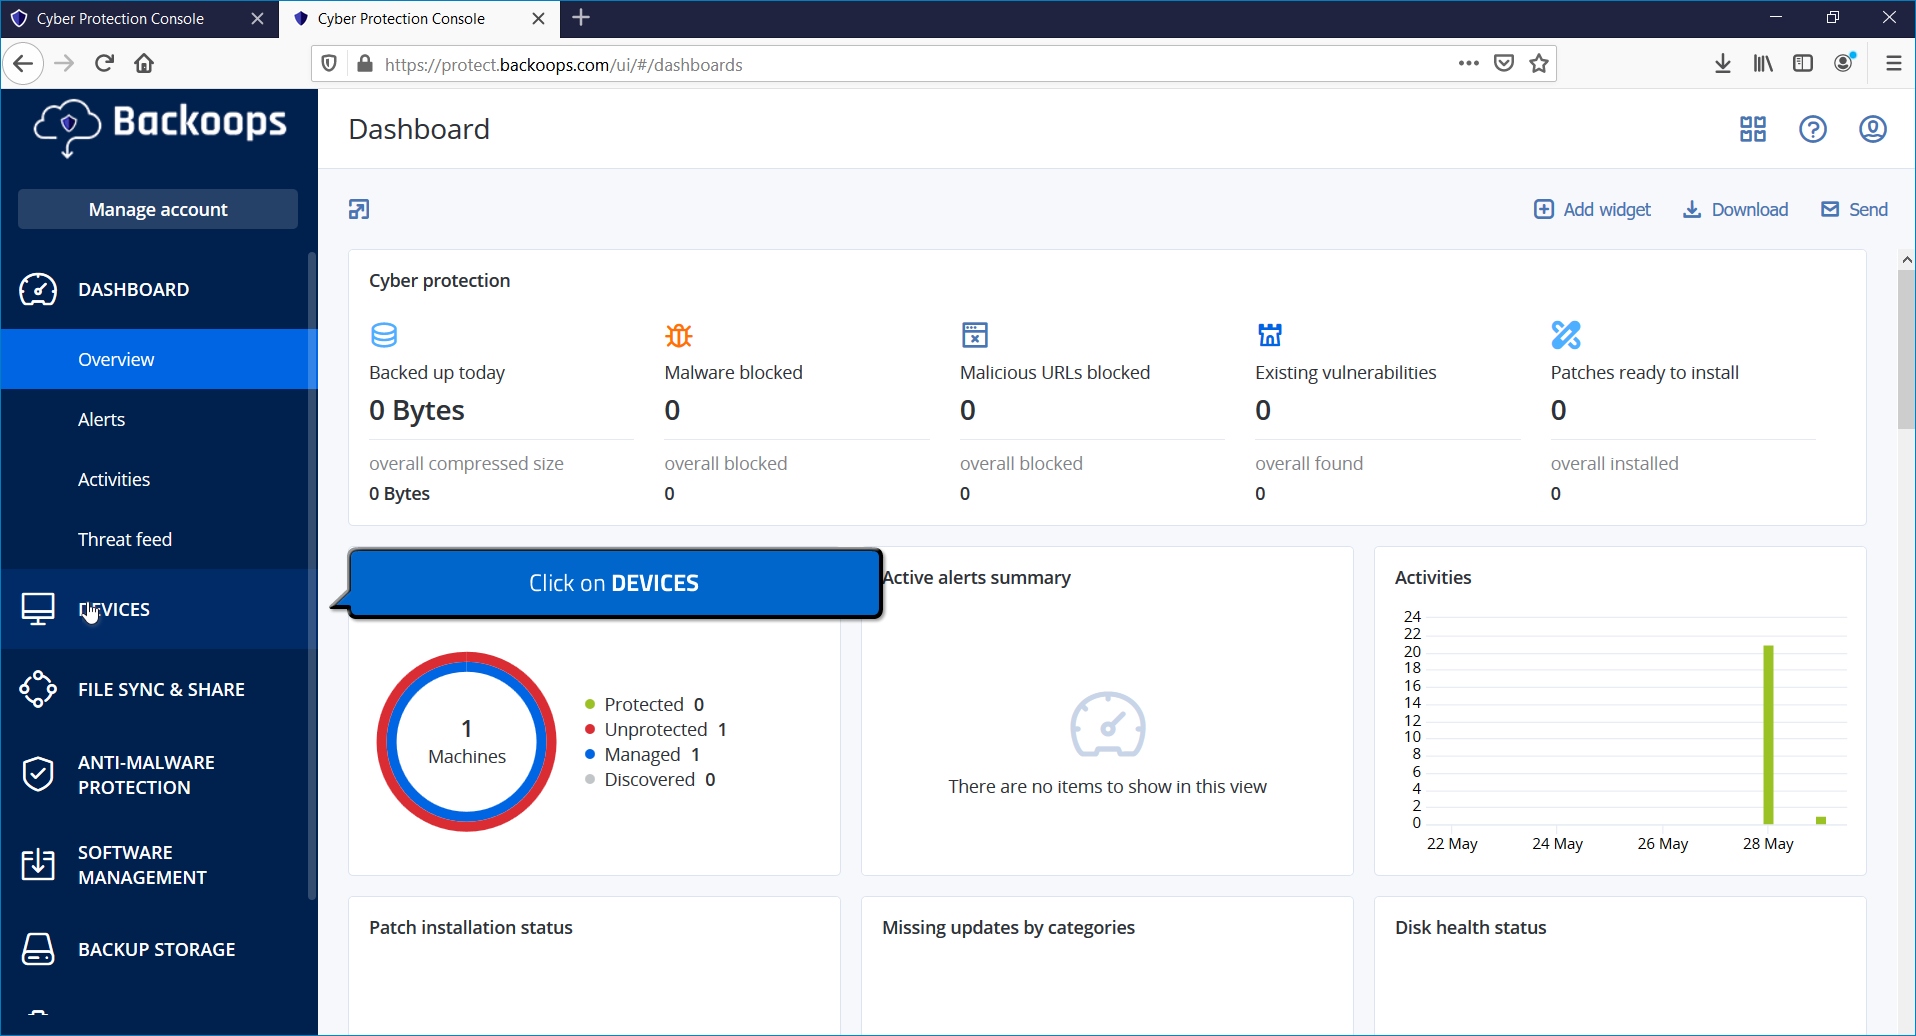Open FILE SYNC & SHARE section label
This screenshot has height=1036, width=1916.
161,689
